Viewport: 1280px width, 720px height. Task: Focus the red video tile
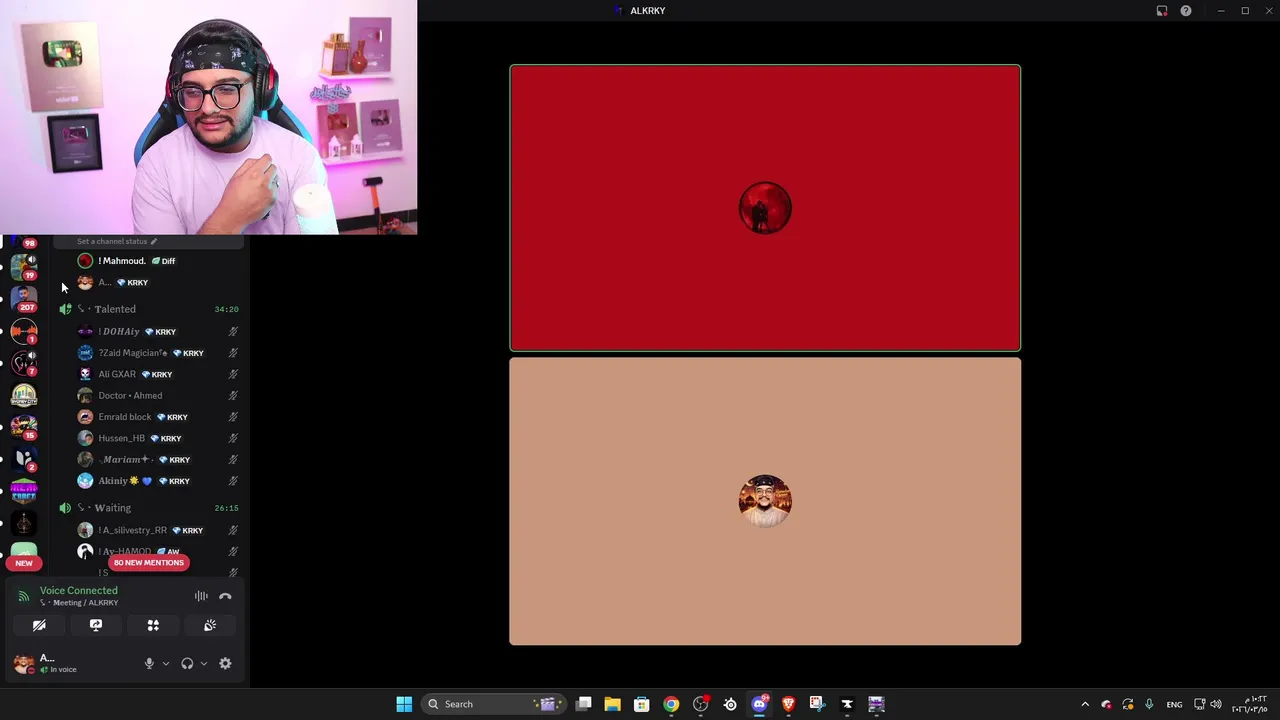click(765, 208)
